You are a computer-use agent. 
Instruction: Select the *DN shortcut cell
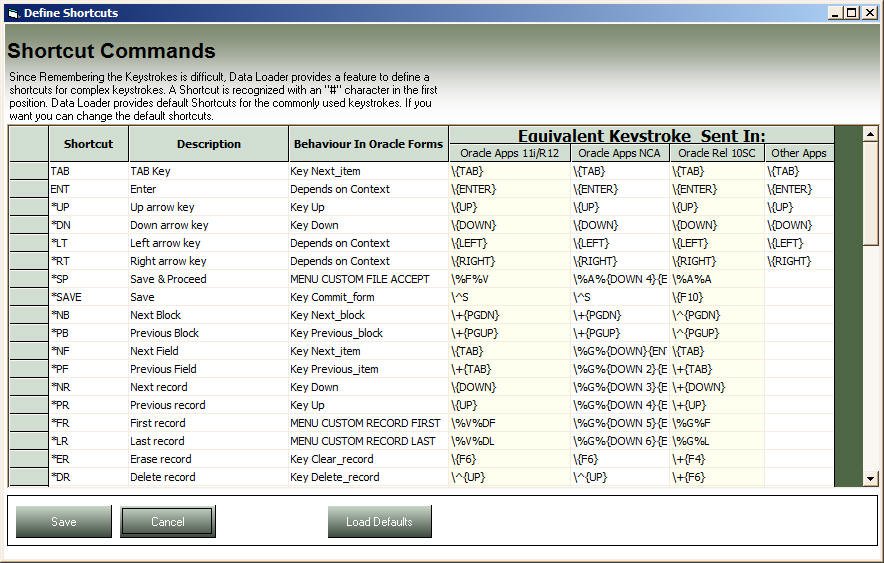[x=89, y=225]
